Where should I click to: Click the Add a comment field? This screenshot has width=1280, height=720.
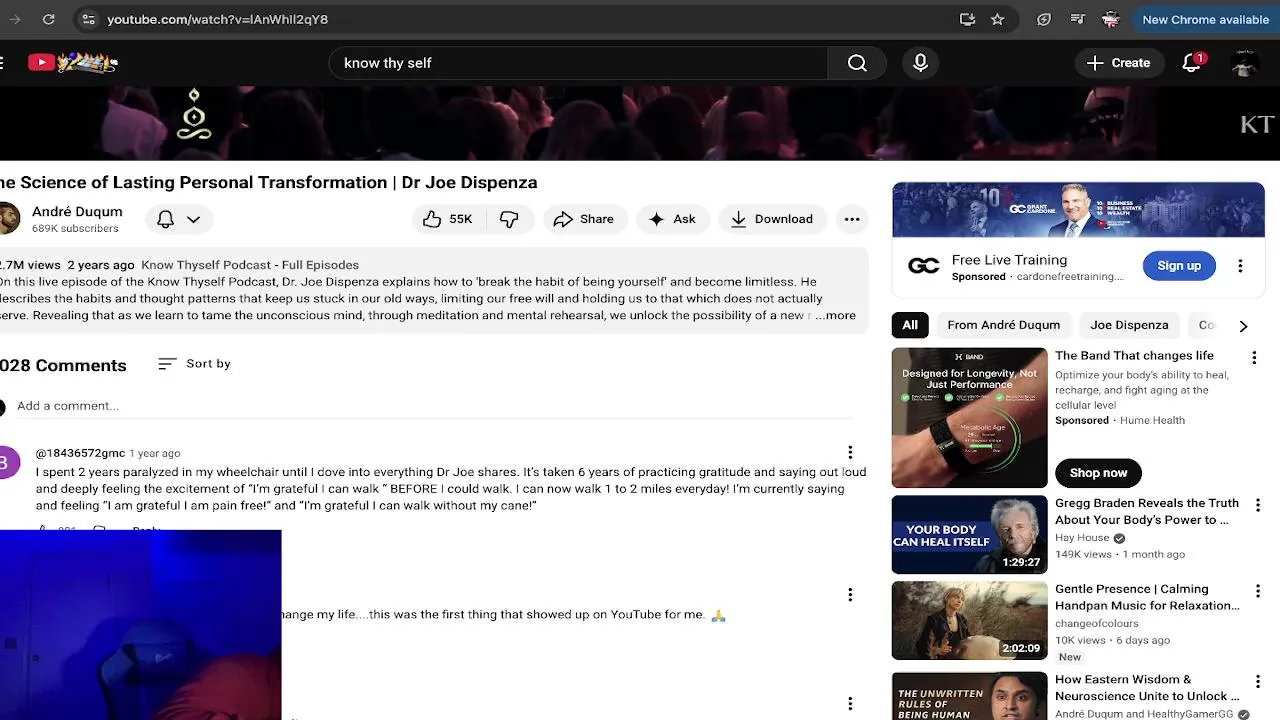436,406
